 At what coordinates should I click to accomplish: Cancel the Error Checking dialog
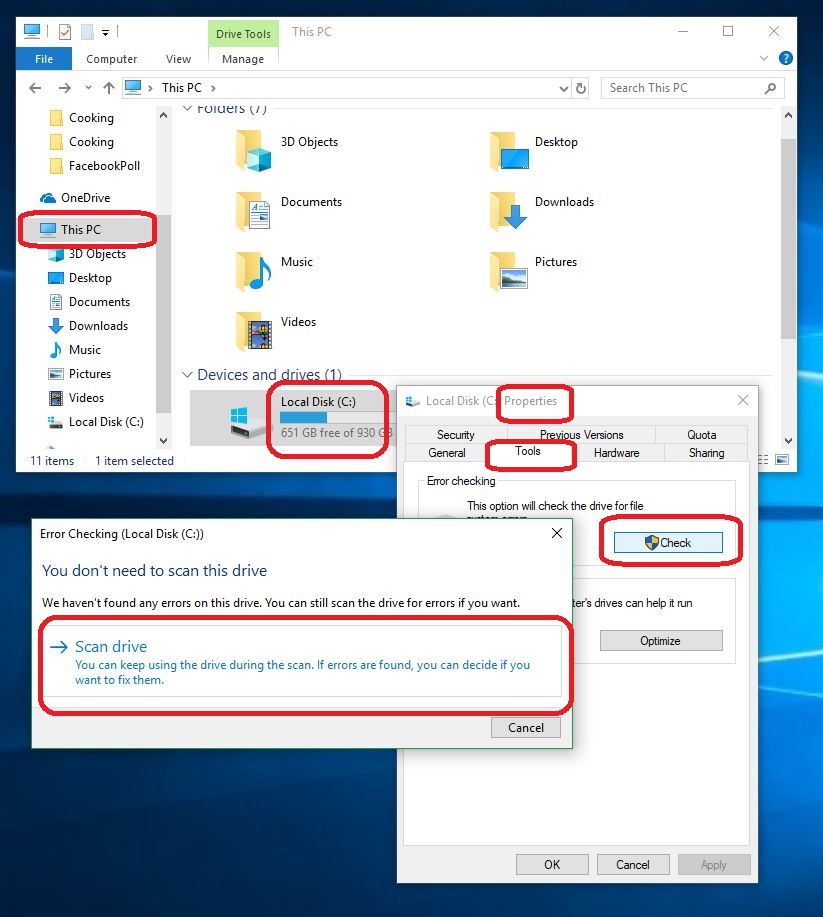pos(525,728)
